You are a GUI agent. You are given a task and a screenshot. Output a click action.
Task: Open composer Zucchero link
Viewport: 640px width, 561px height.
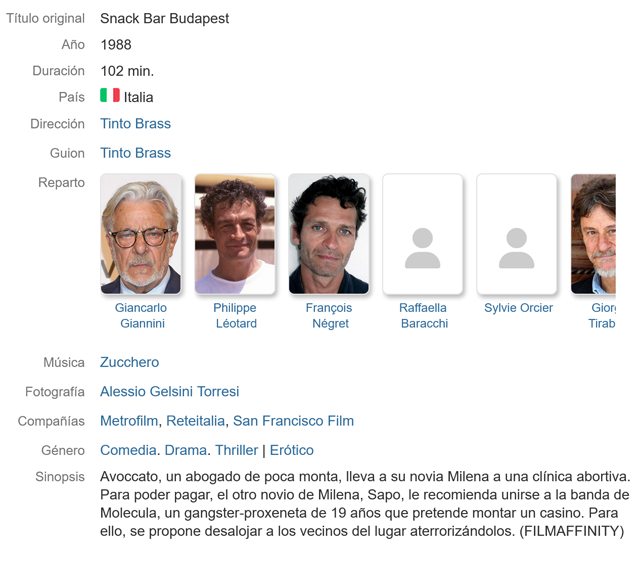[129, 362]
